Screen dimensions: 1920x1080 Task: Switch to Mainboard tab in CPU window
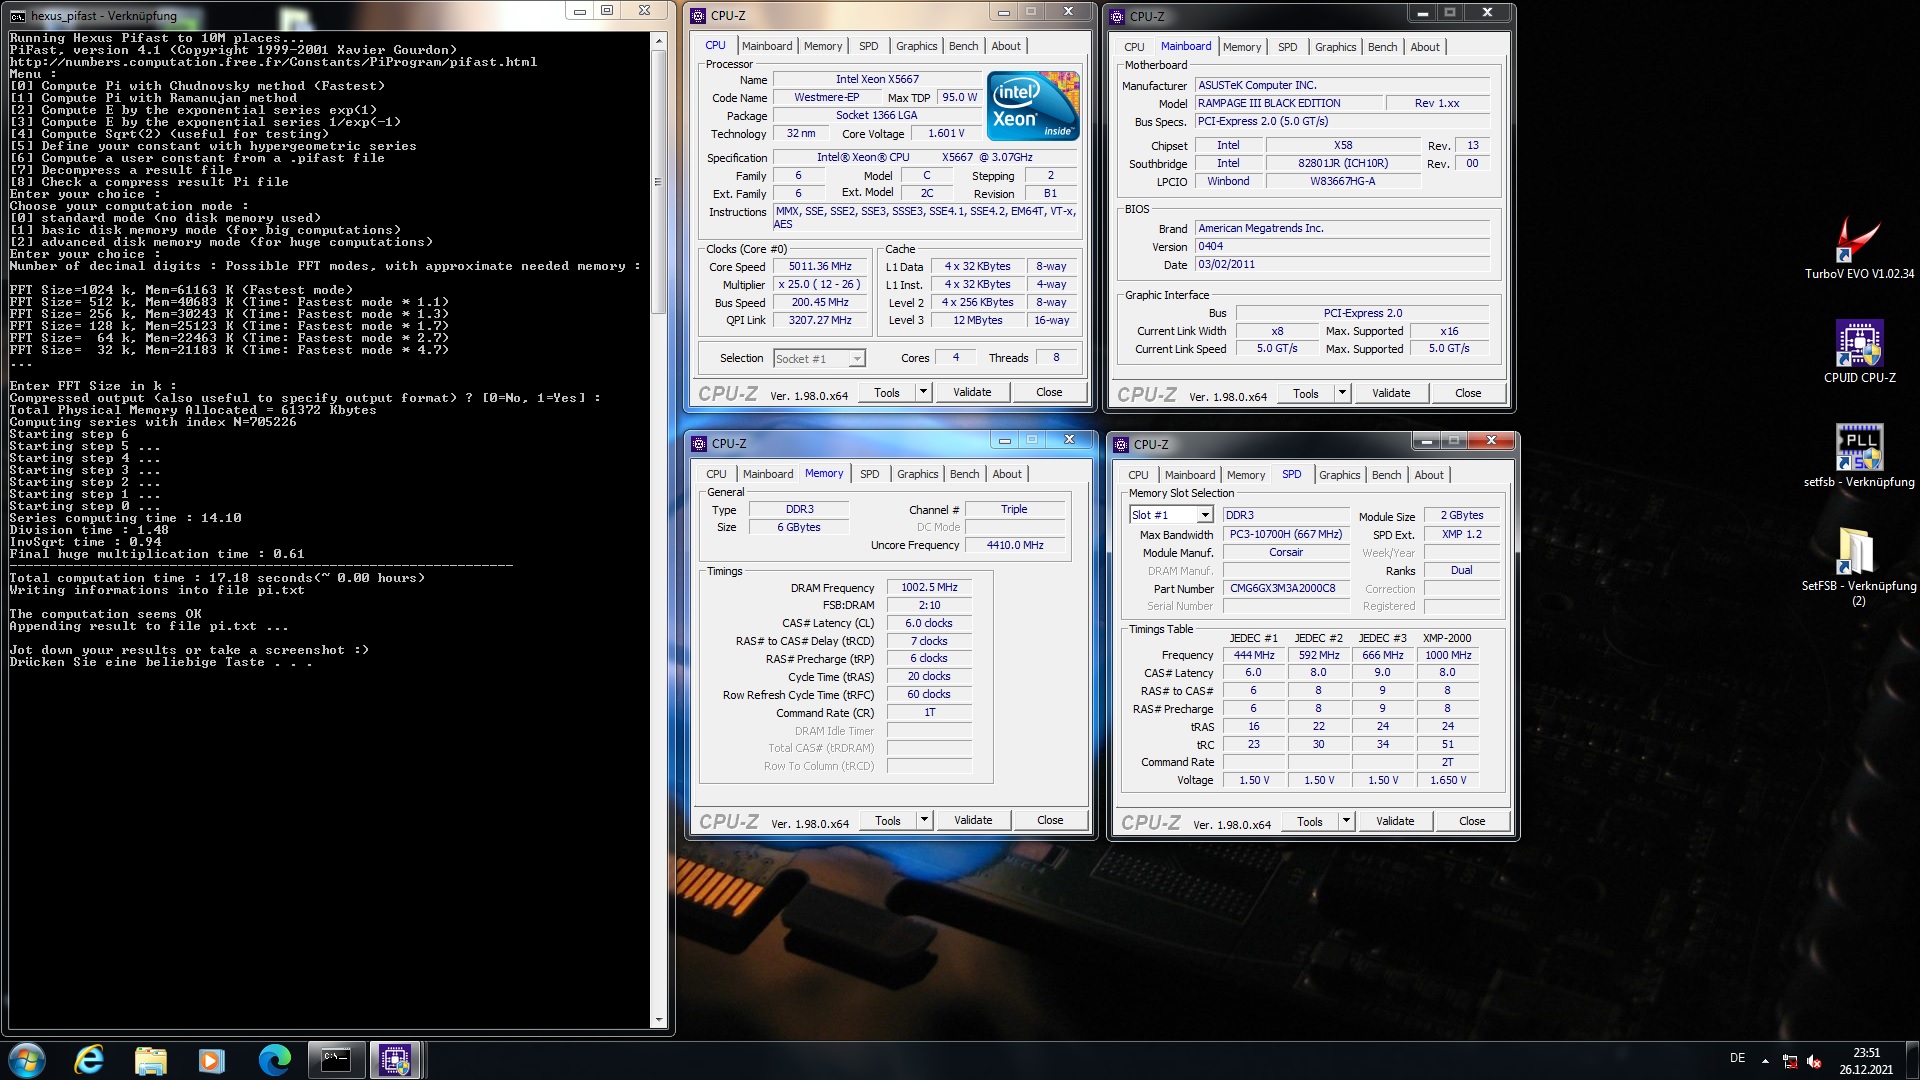pos(767,46)
